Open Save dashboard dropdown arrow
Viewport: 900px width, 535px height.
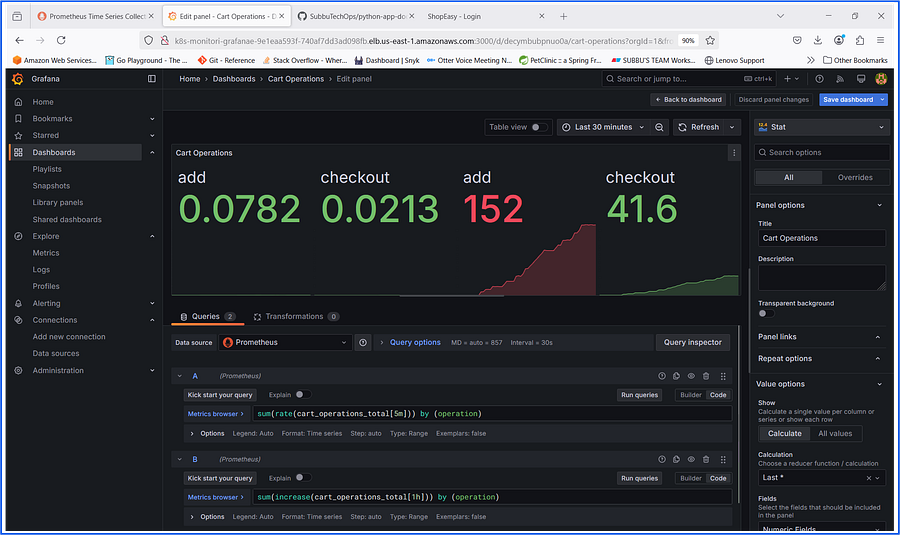[x=883, y=100]
